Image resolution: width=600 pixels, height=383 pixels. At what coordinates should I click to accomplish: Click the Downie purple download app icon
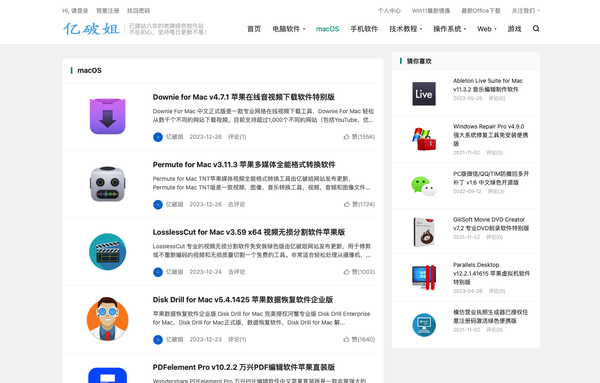pos(108,116)
